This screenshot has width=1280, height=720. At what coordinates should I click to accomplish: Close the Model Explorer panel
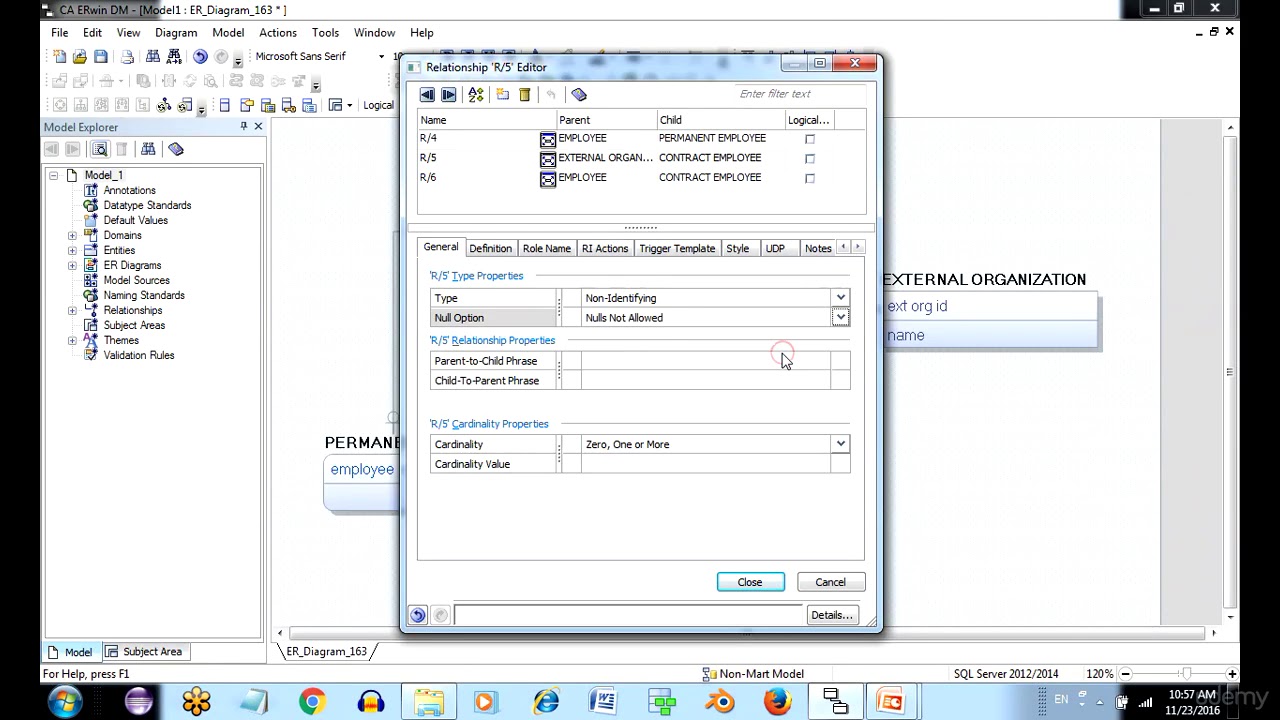(258, 127)
